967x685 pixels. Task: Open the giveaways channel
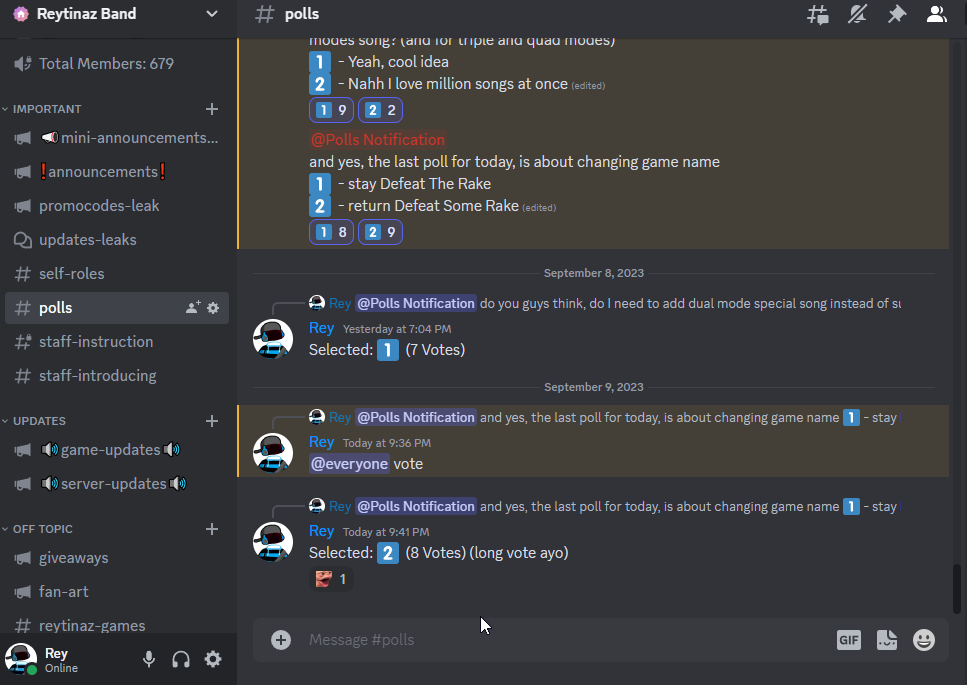(x=73, y=558)
